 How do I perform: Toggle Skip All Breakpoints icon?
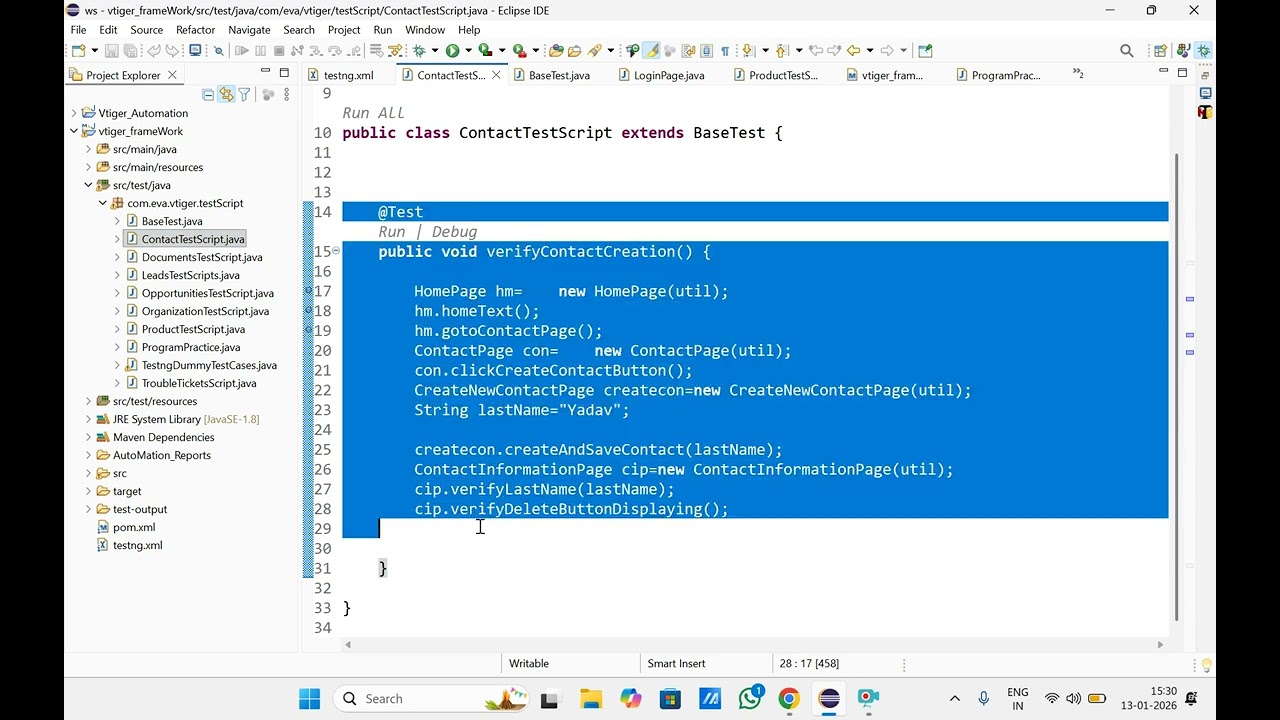click(x=218, y=50)
